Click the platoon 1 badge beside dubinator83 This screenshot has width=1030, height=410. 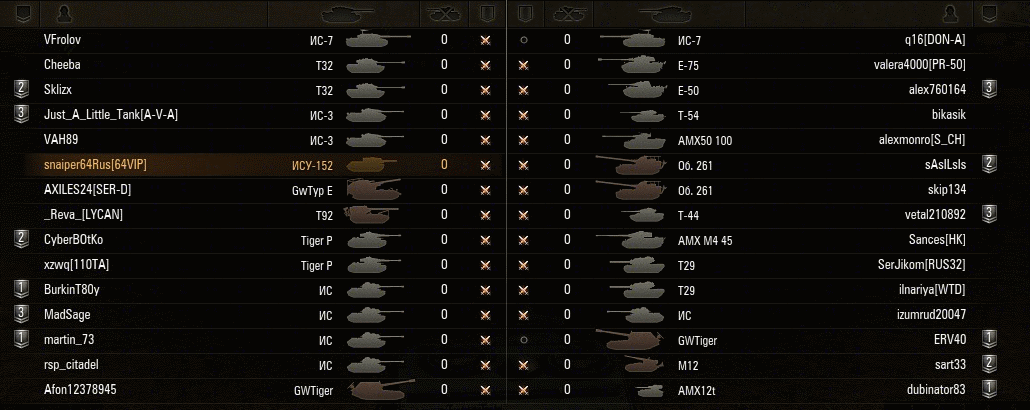[989, 389]
